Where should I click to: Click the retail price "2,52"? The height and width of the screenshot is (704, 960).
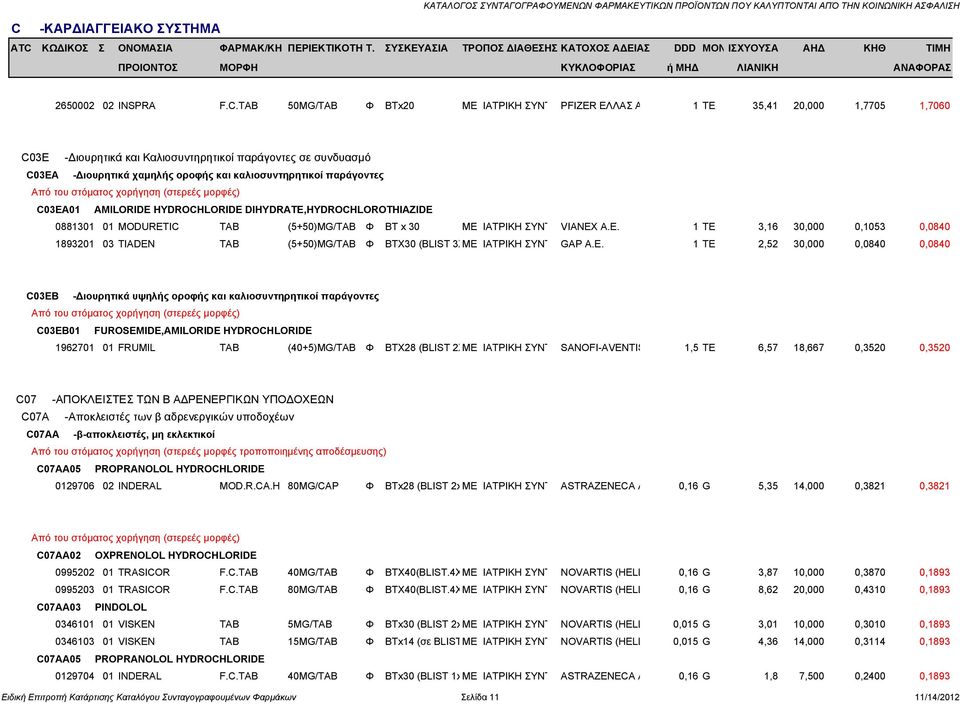768,244
